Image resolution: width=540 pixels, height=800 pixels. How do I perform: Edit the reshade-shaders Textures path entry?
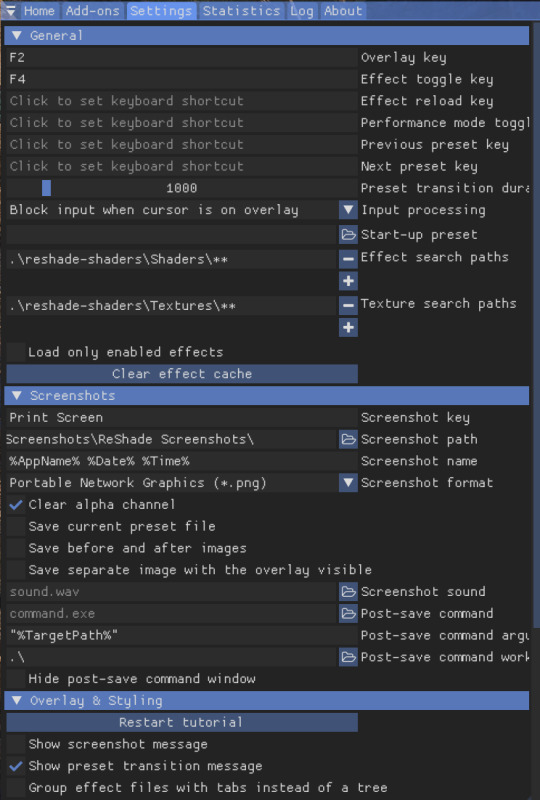click(171, 306)
